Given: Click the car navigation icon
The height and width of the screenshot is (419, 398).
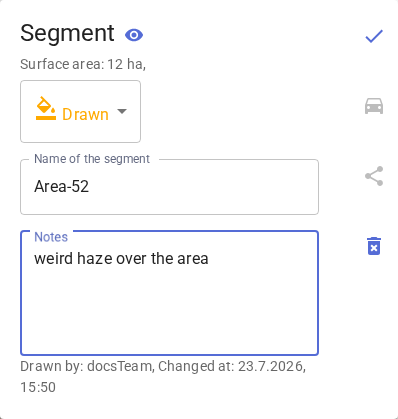Looking at the screenshot, I should [374, 106].
